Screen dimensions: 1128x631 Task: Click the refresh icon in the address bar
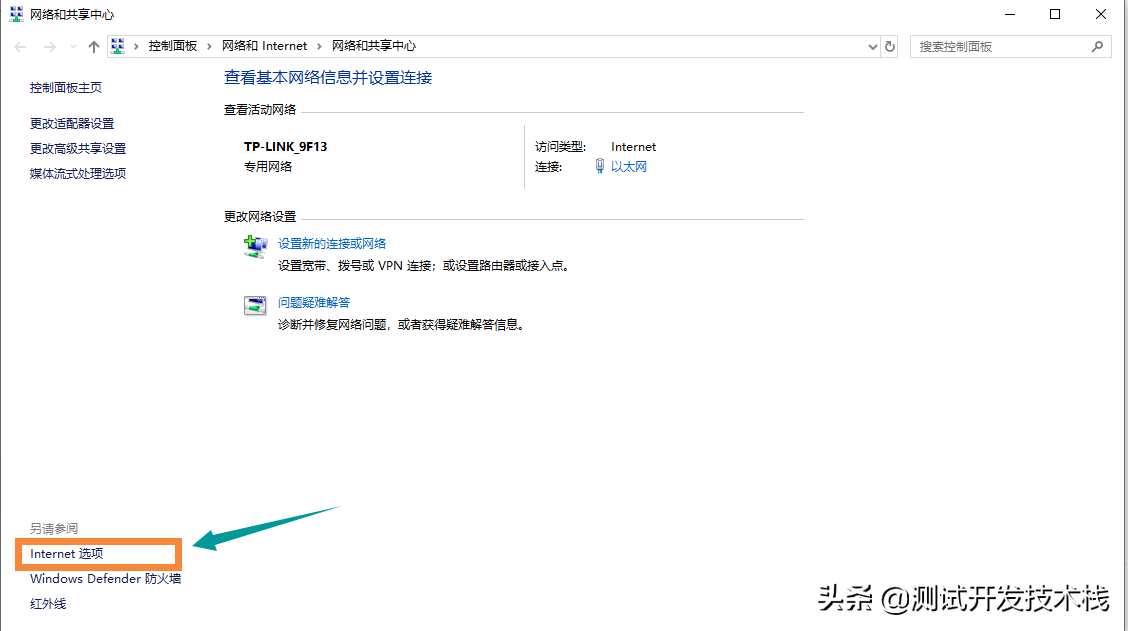[889, 46]
